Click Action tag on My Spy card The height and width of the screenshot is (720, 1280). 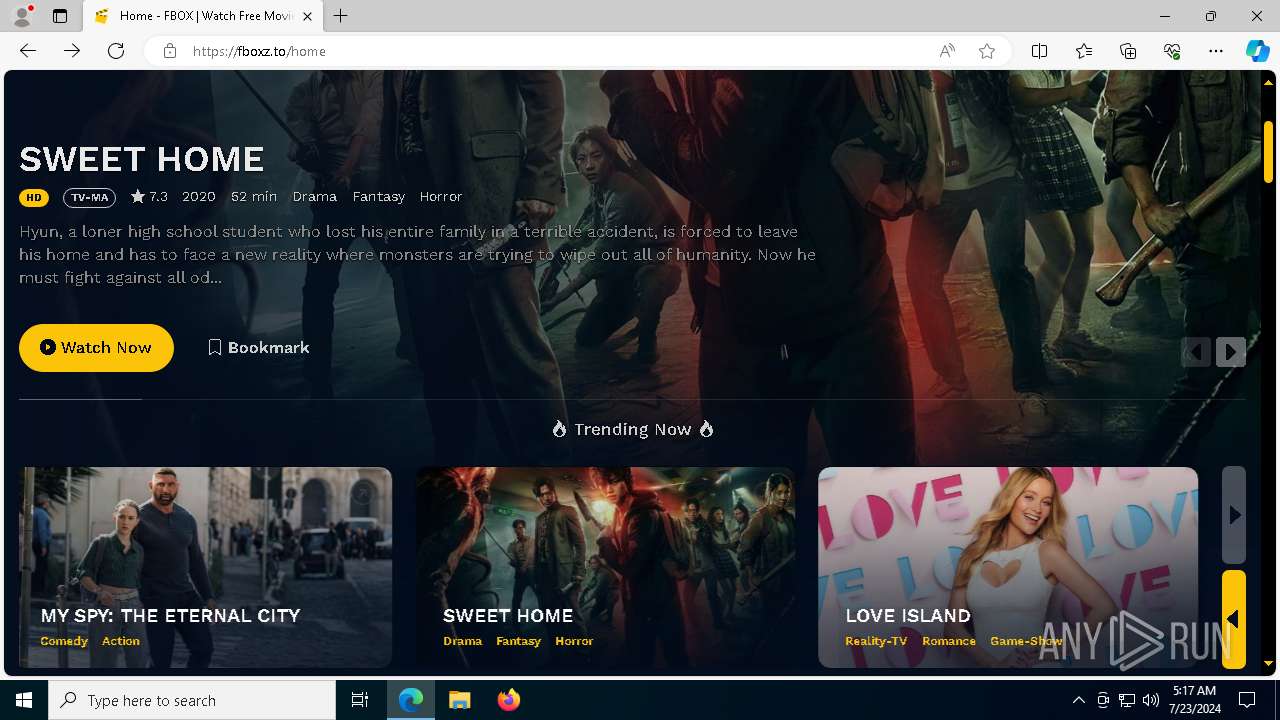tap(121, 641)
